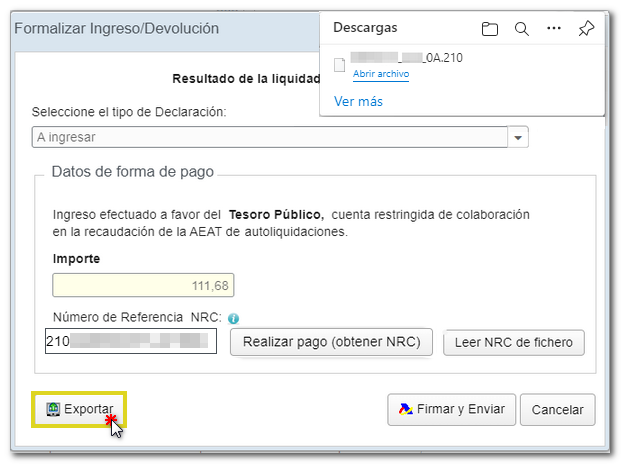Image resolution: width=621 pixels, height=464 pixels.
Task: Open the 'A ingresar' combo box
Action: (270, 136)
